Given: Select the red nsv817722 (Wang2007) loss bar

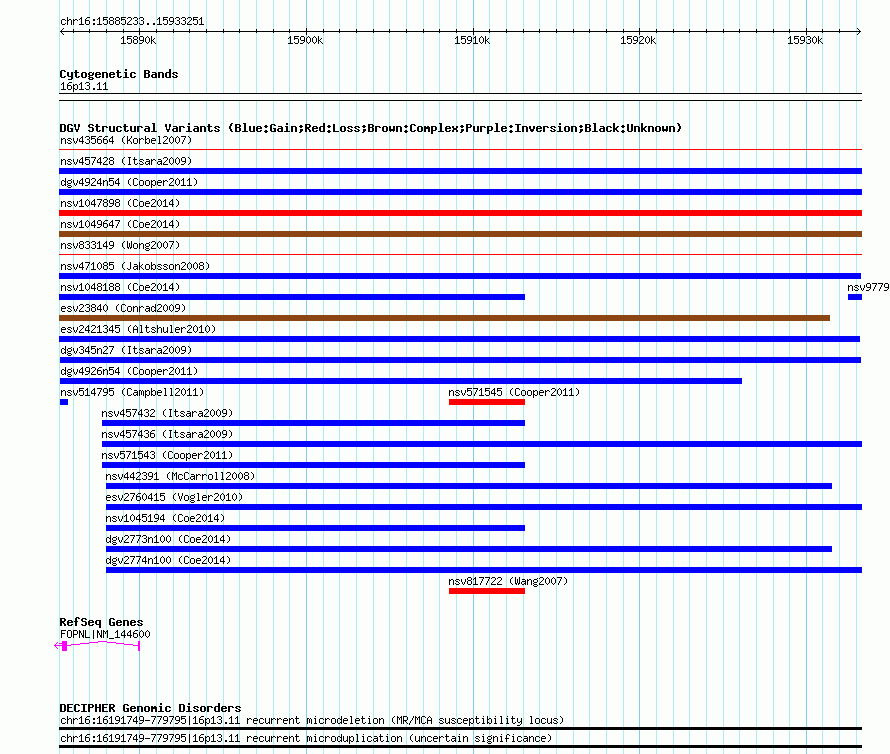Looking at the screenshot, I should point(486,591).
